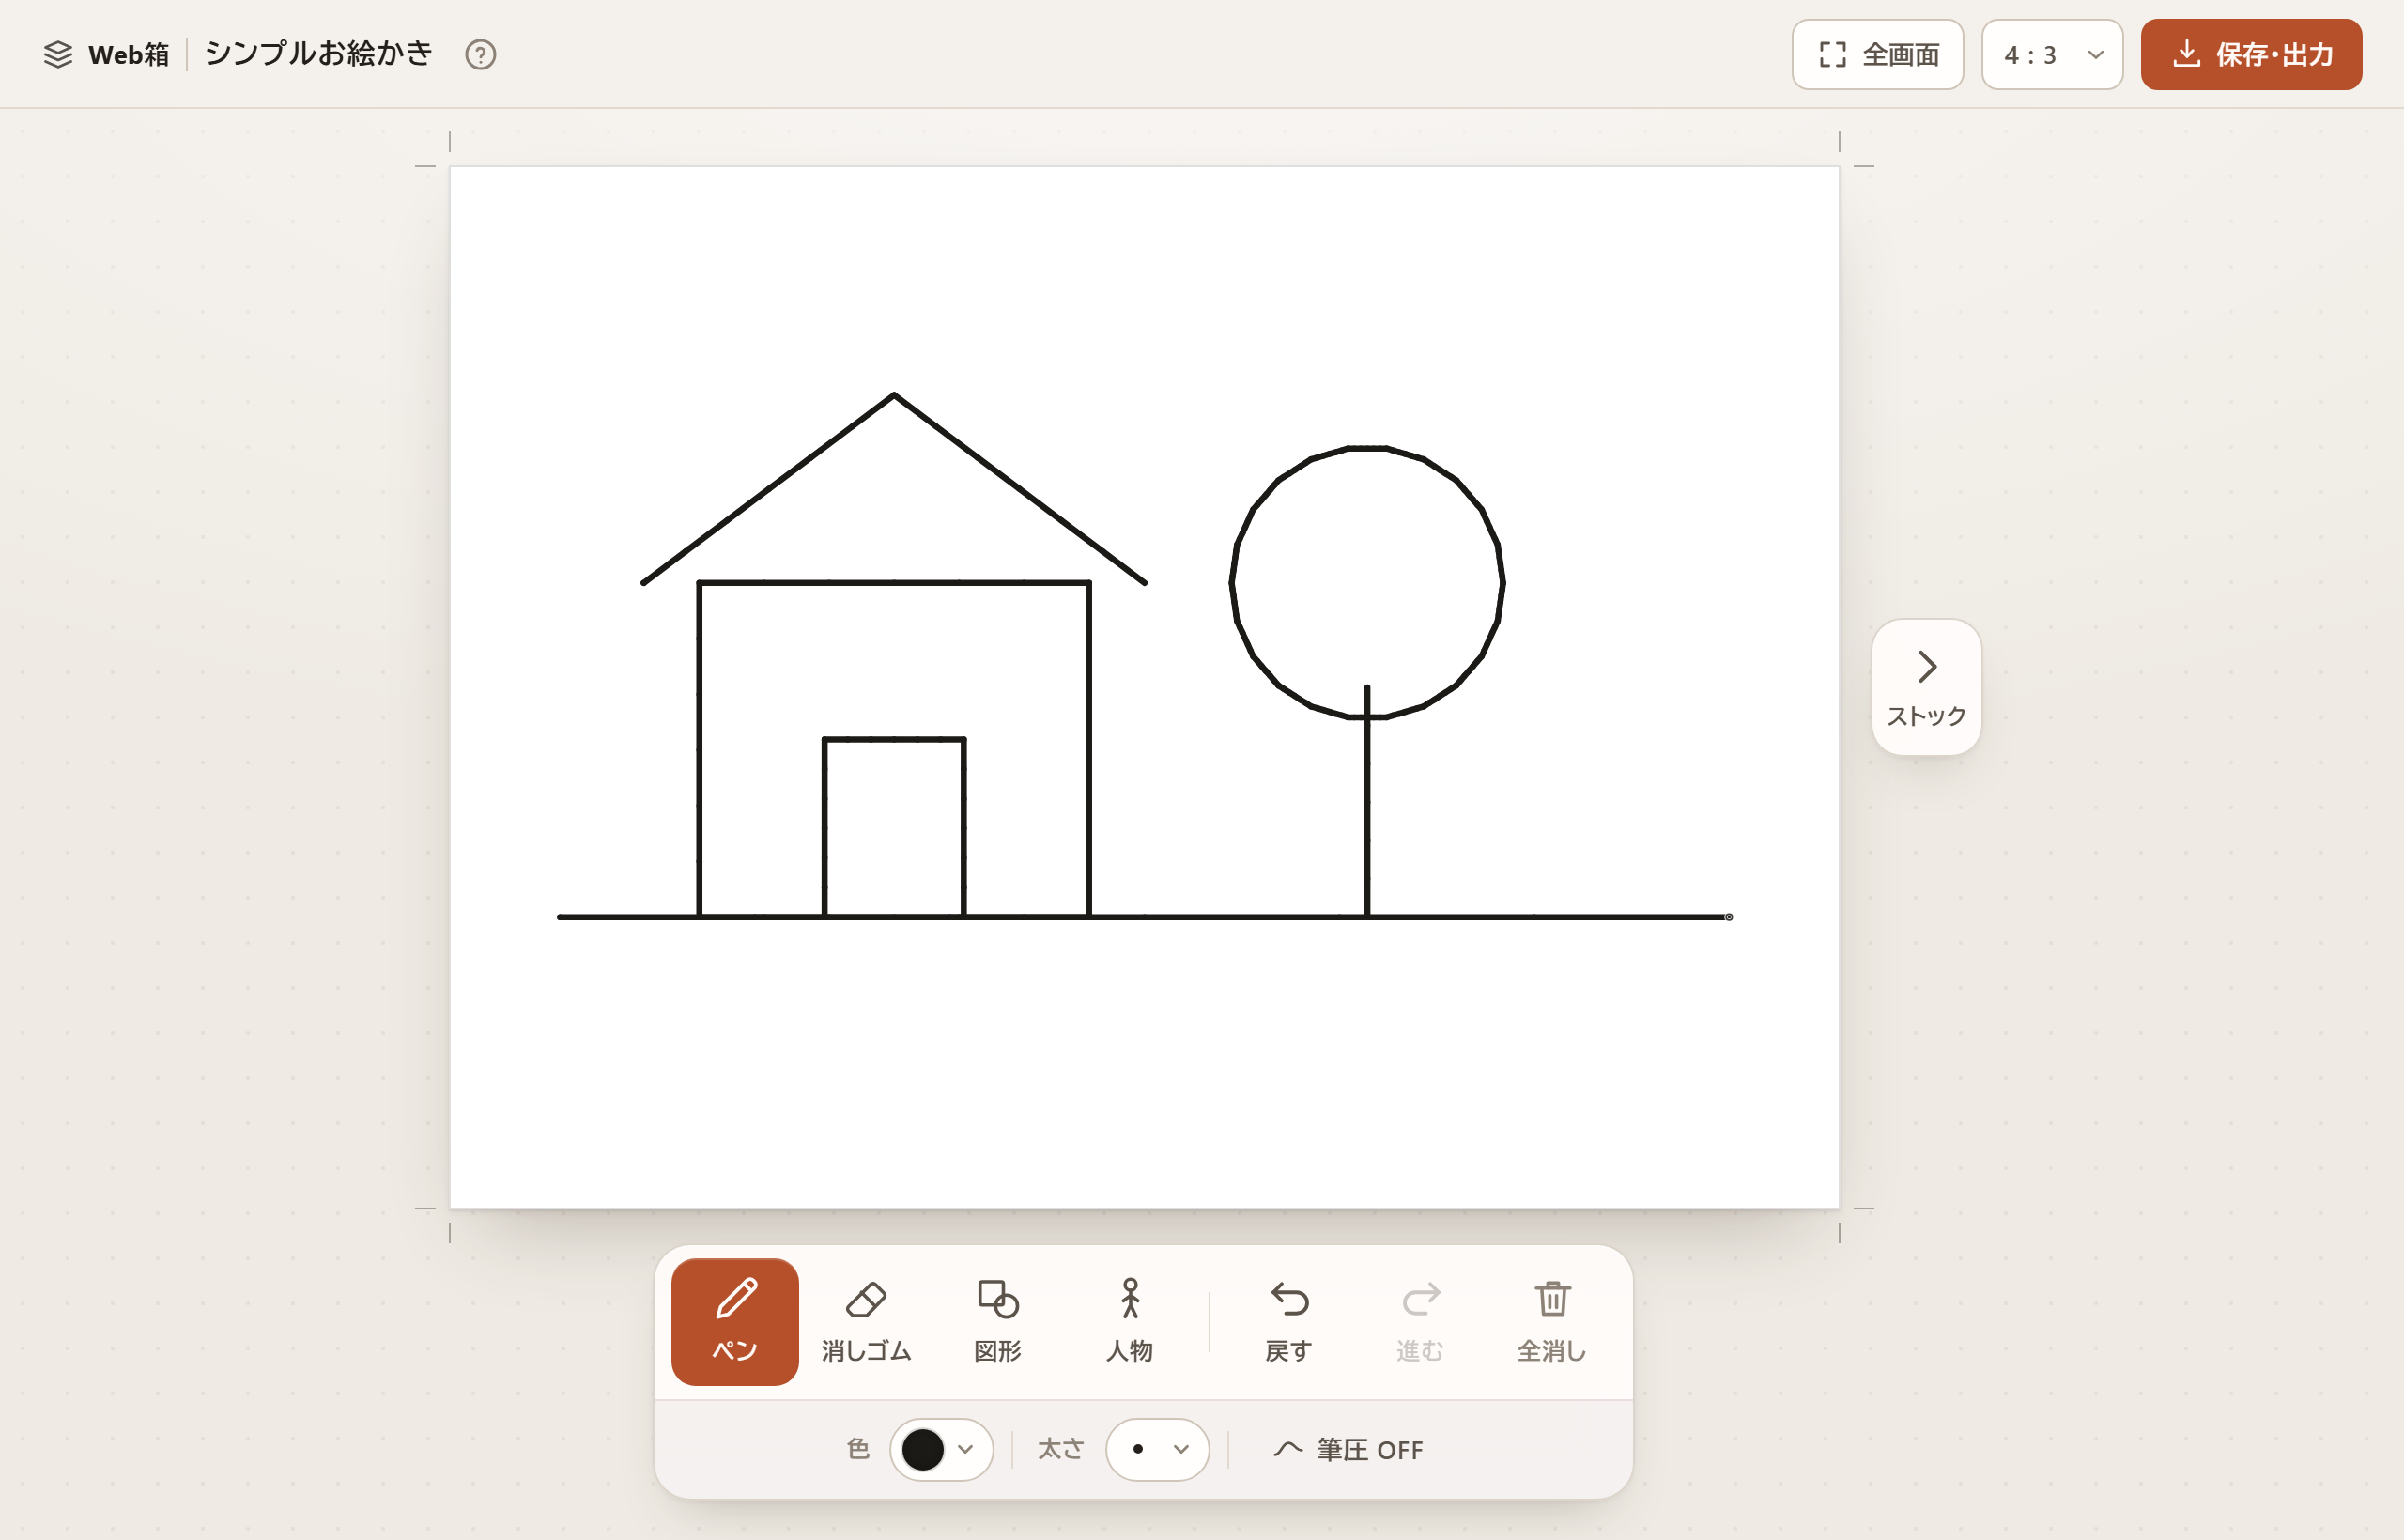Viewport: 2404px width, 1540px height.
Task: Select the ペン (pen) tool
Action: pos(734,1321)
